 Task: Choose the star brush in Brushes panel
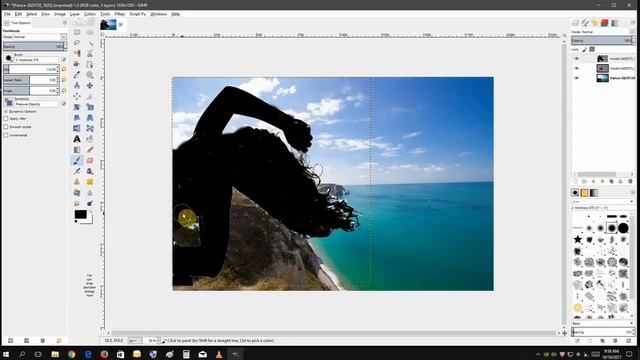coord(578,239)
